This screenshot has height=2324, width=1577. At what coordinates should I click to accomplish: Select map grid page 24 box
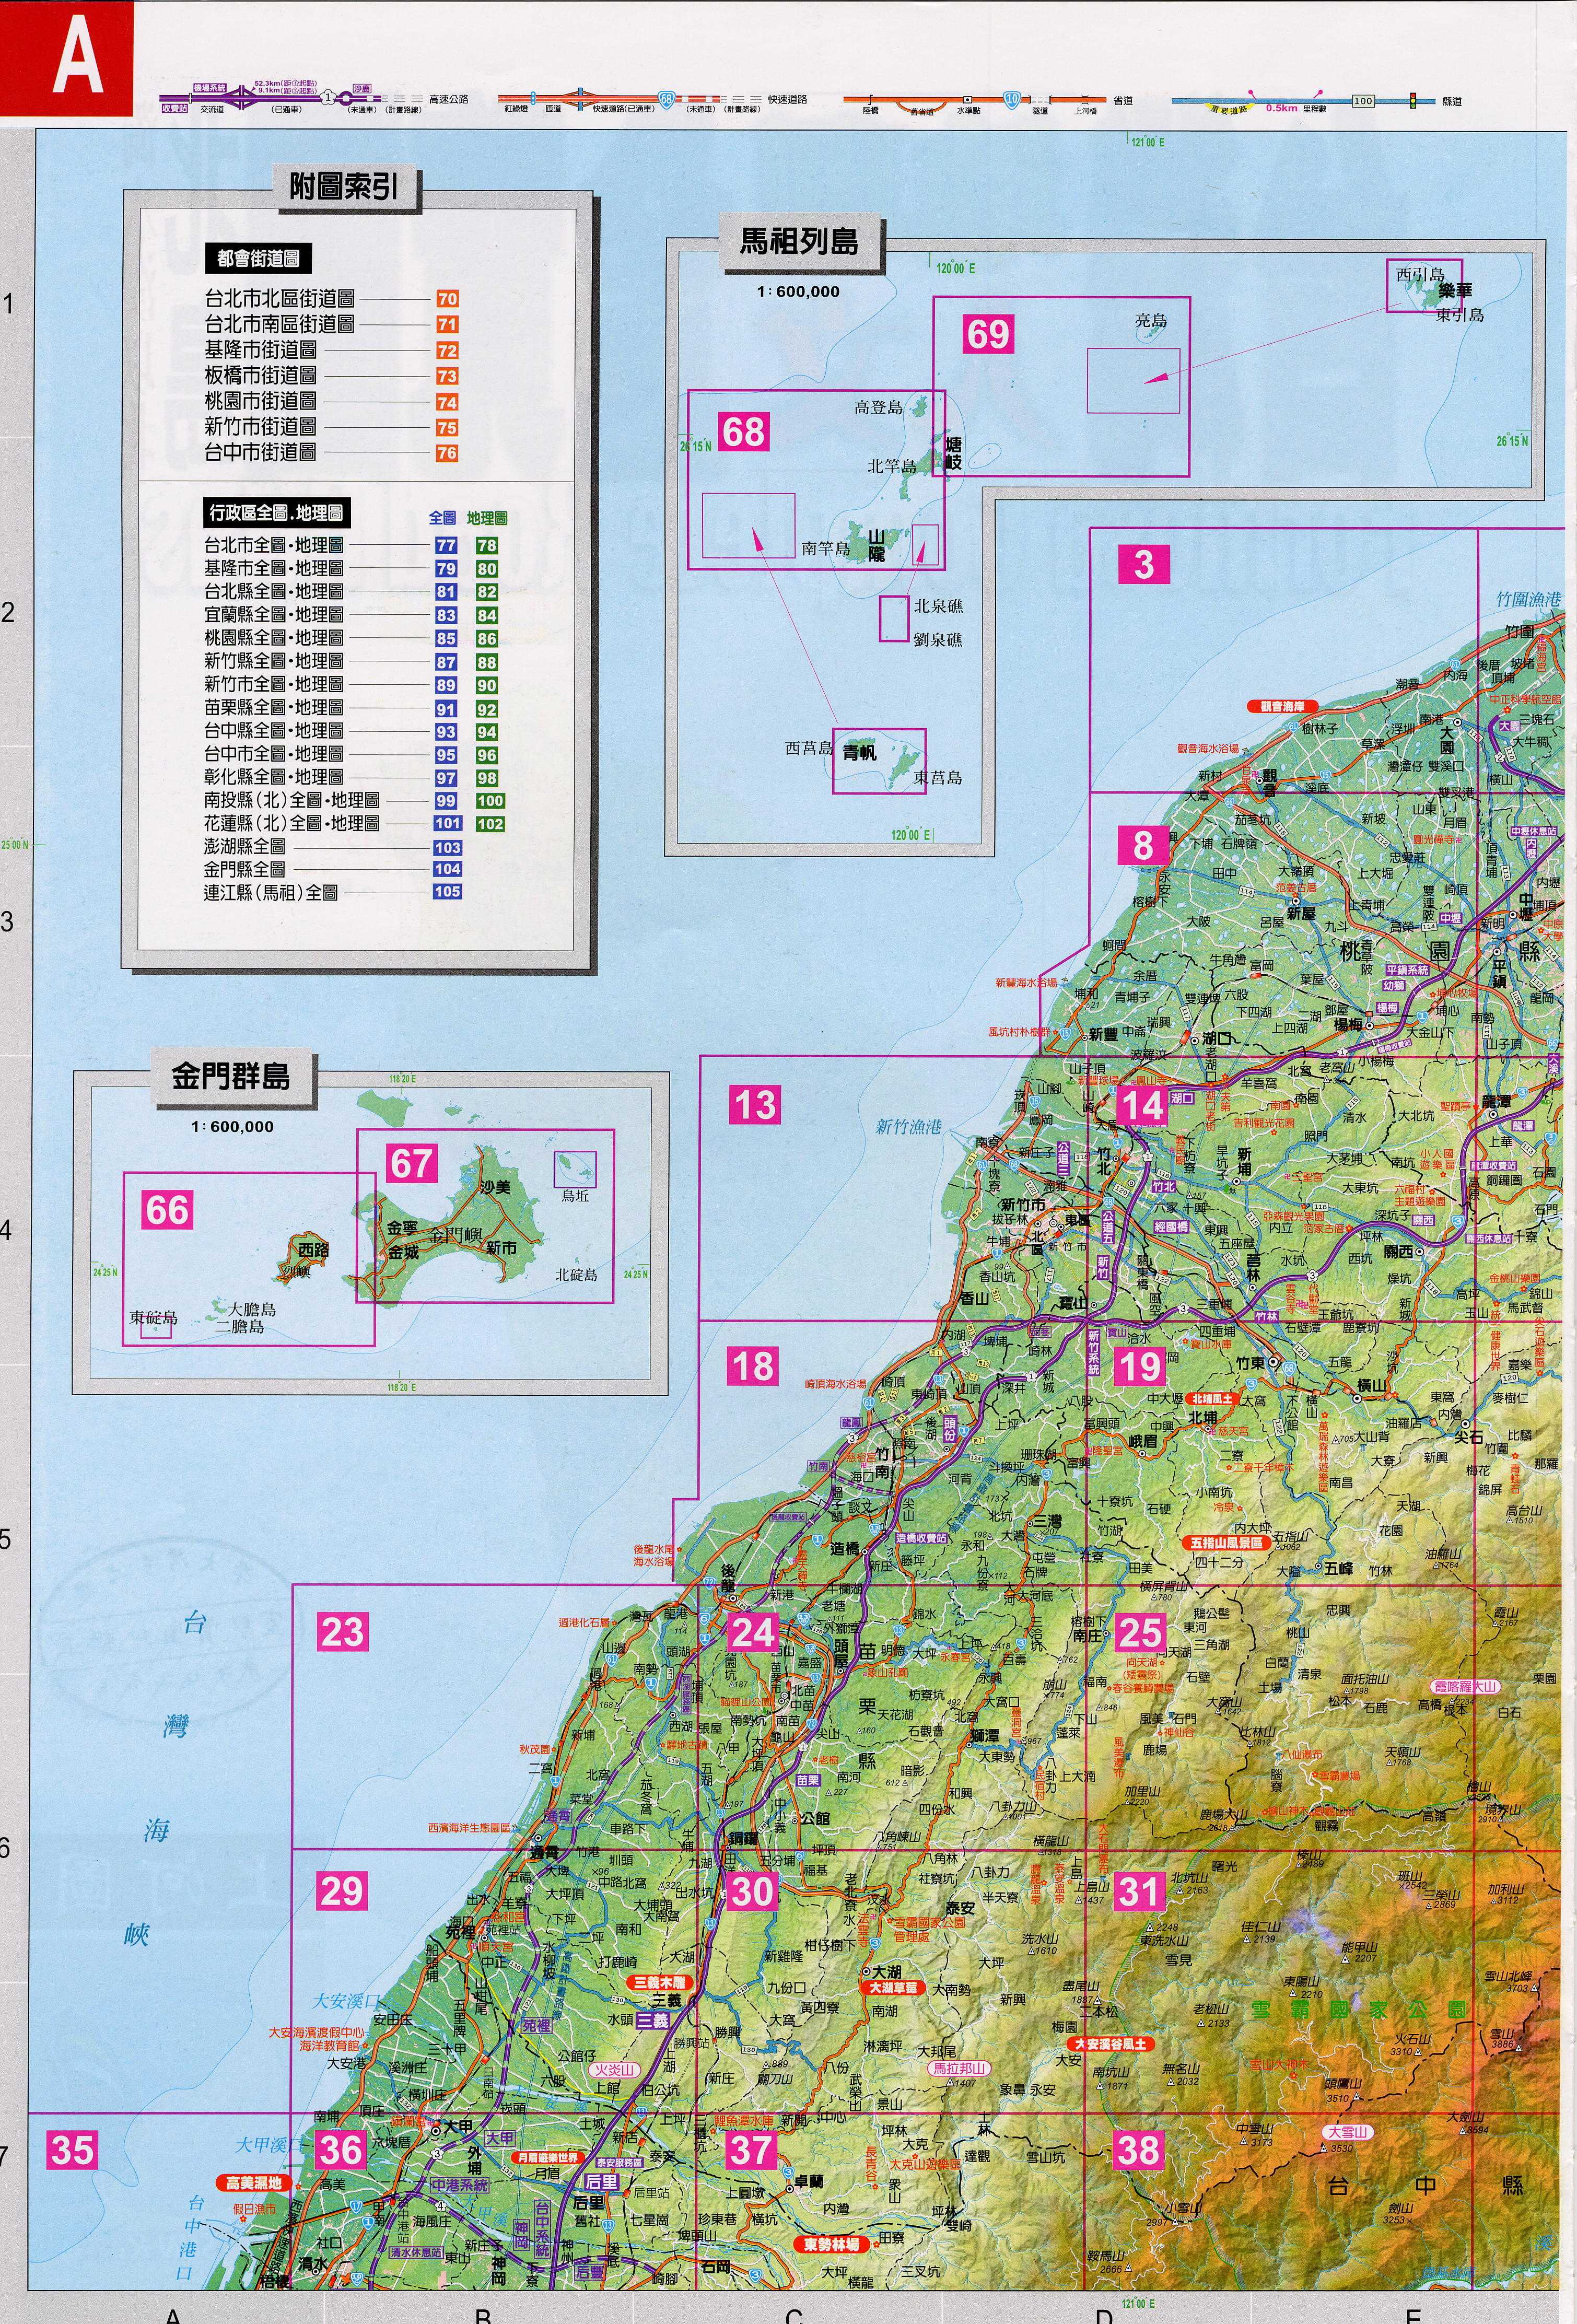[753, 1633]
